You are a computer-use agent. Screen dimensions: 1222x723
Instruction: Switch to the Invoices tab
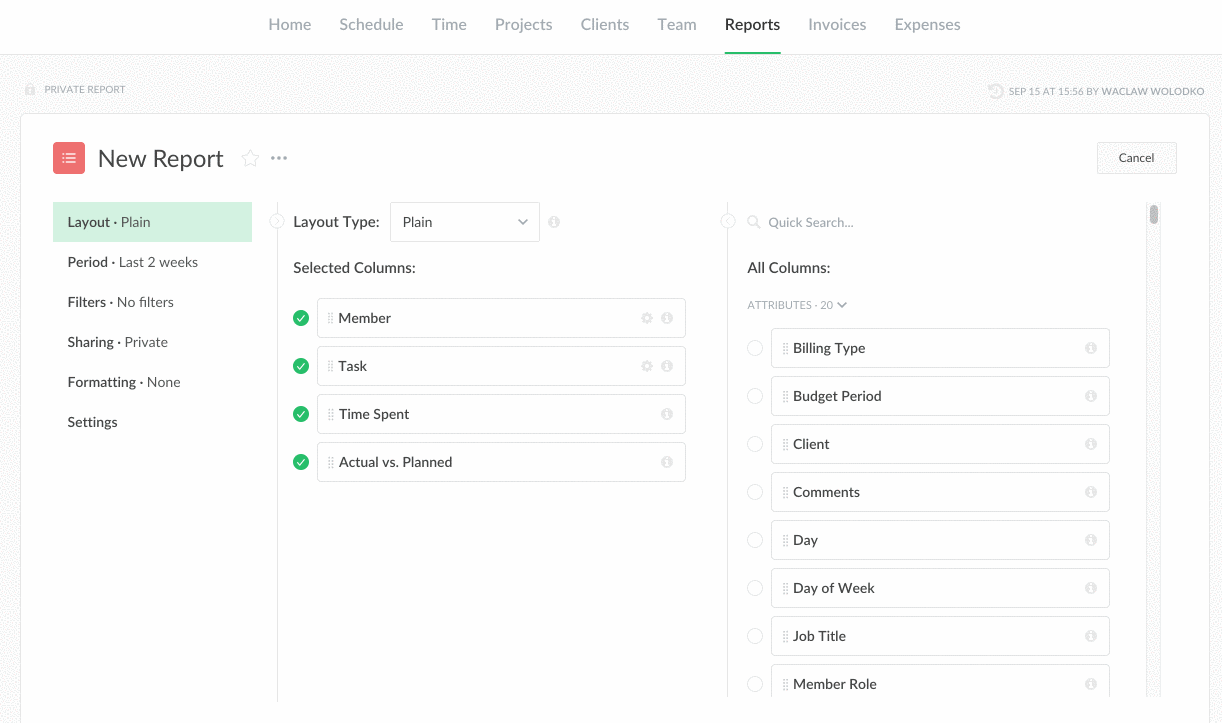837,25
